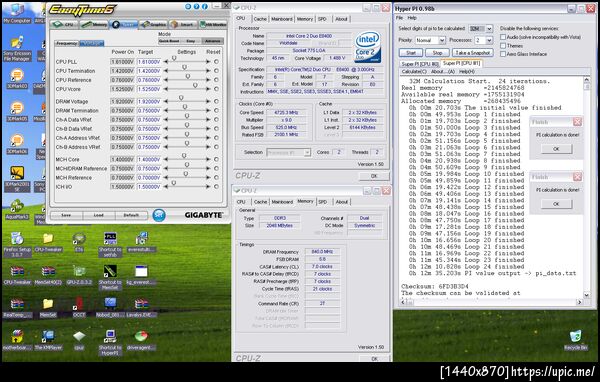Select reset radio for CPU PLL
The image size is (600, 382).
tap(216, 62)
